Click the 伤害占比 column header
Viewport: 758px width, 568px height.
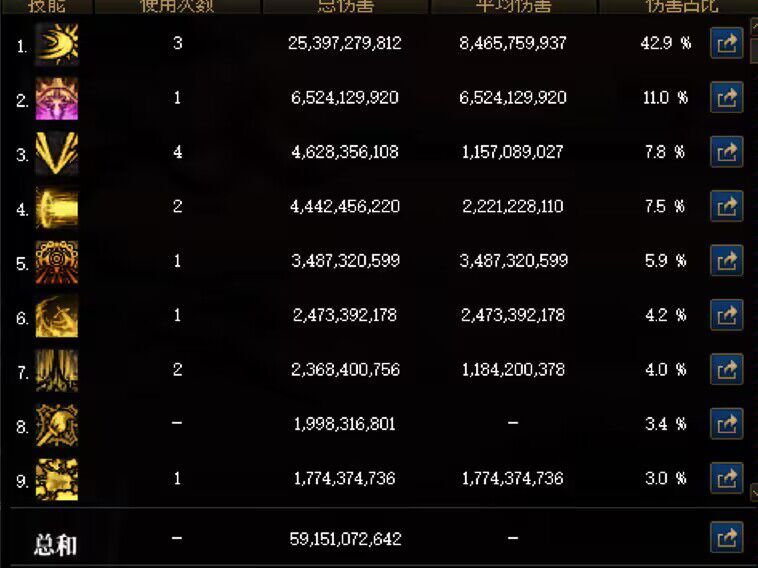click(x=682, y=6)
